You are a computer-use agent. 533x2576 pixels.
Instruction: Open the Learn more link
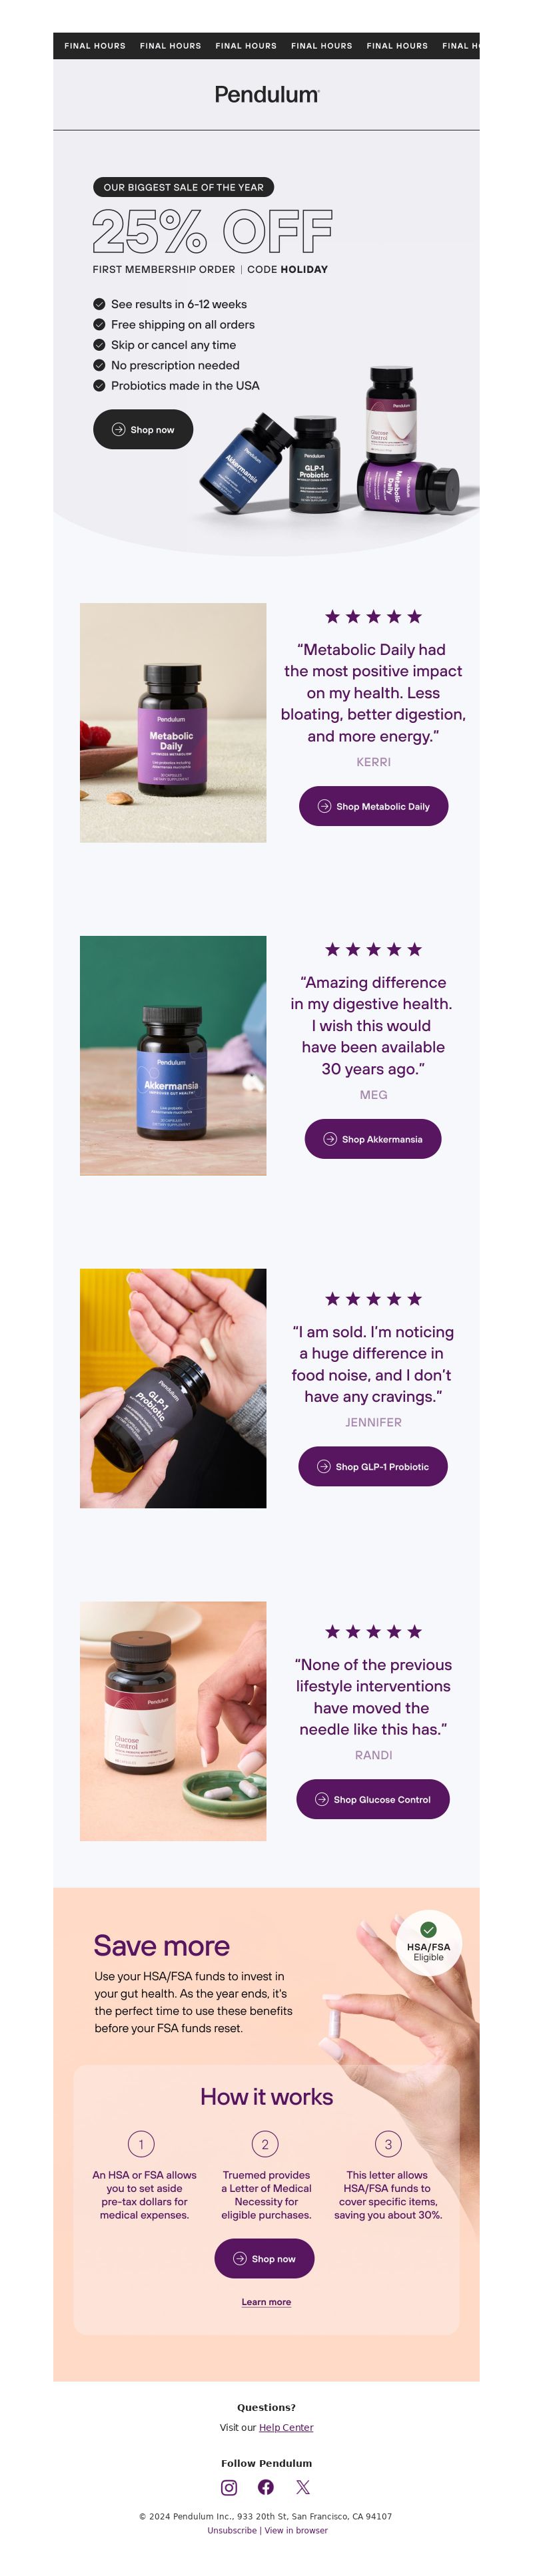click(x=266, y=2302)
